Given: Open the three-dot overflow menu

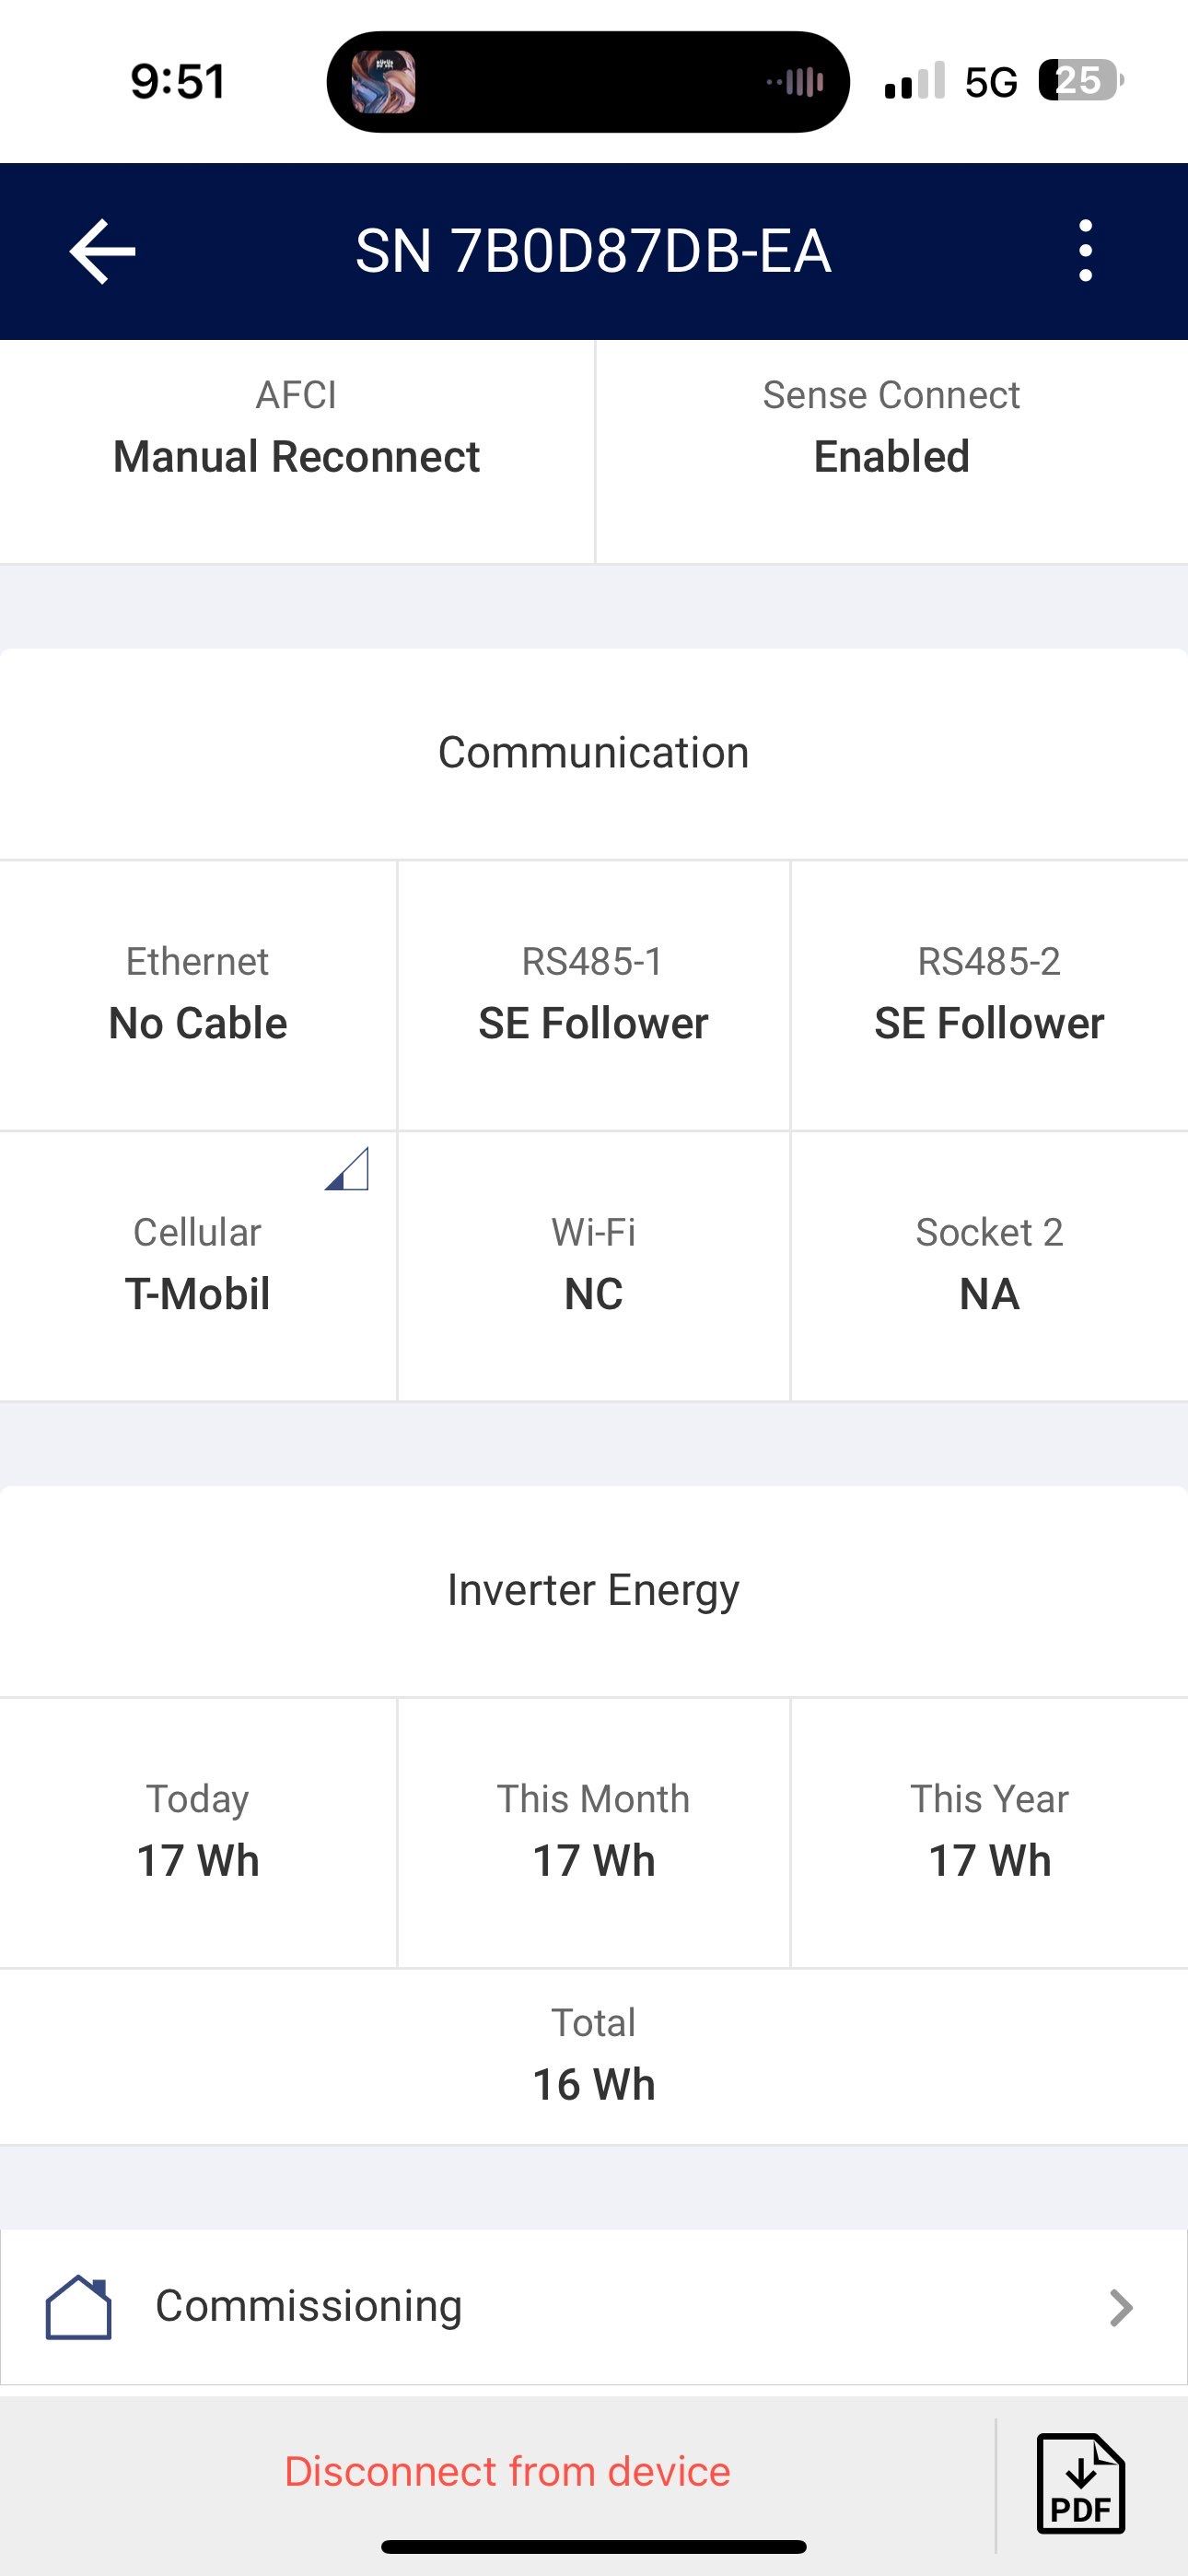Looking at the screenshot, I should pyautogui.click(x=1085, y=251).
